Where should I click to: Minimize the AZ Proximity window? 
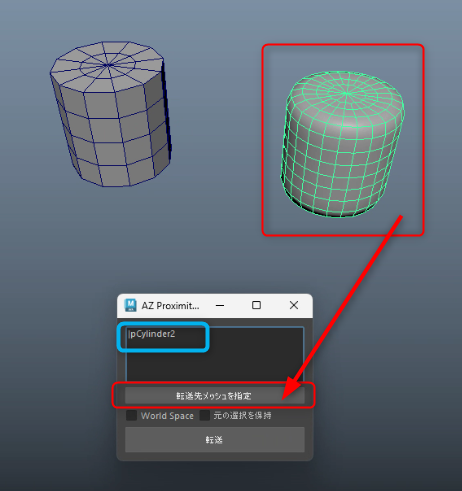[220, 305]
